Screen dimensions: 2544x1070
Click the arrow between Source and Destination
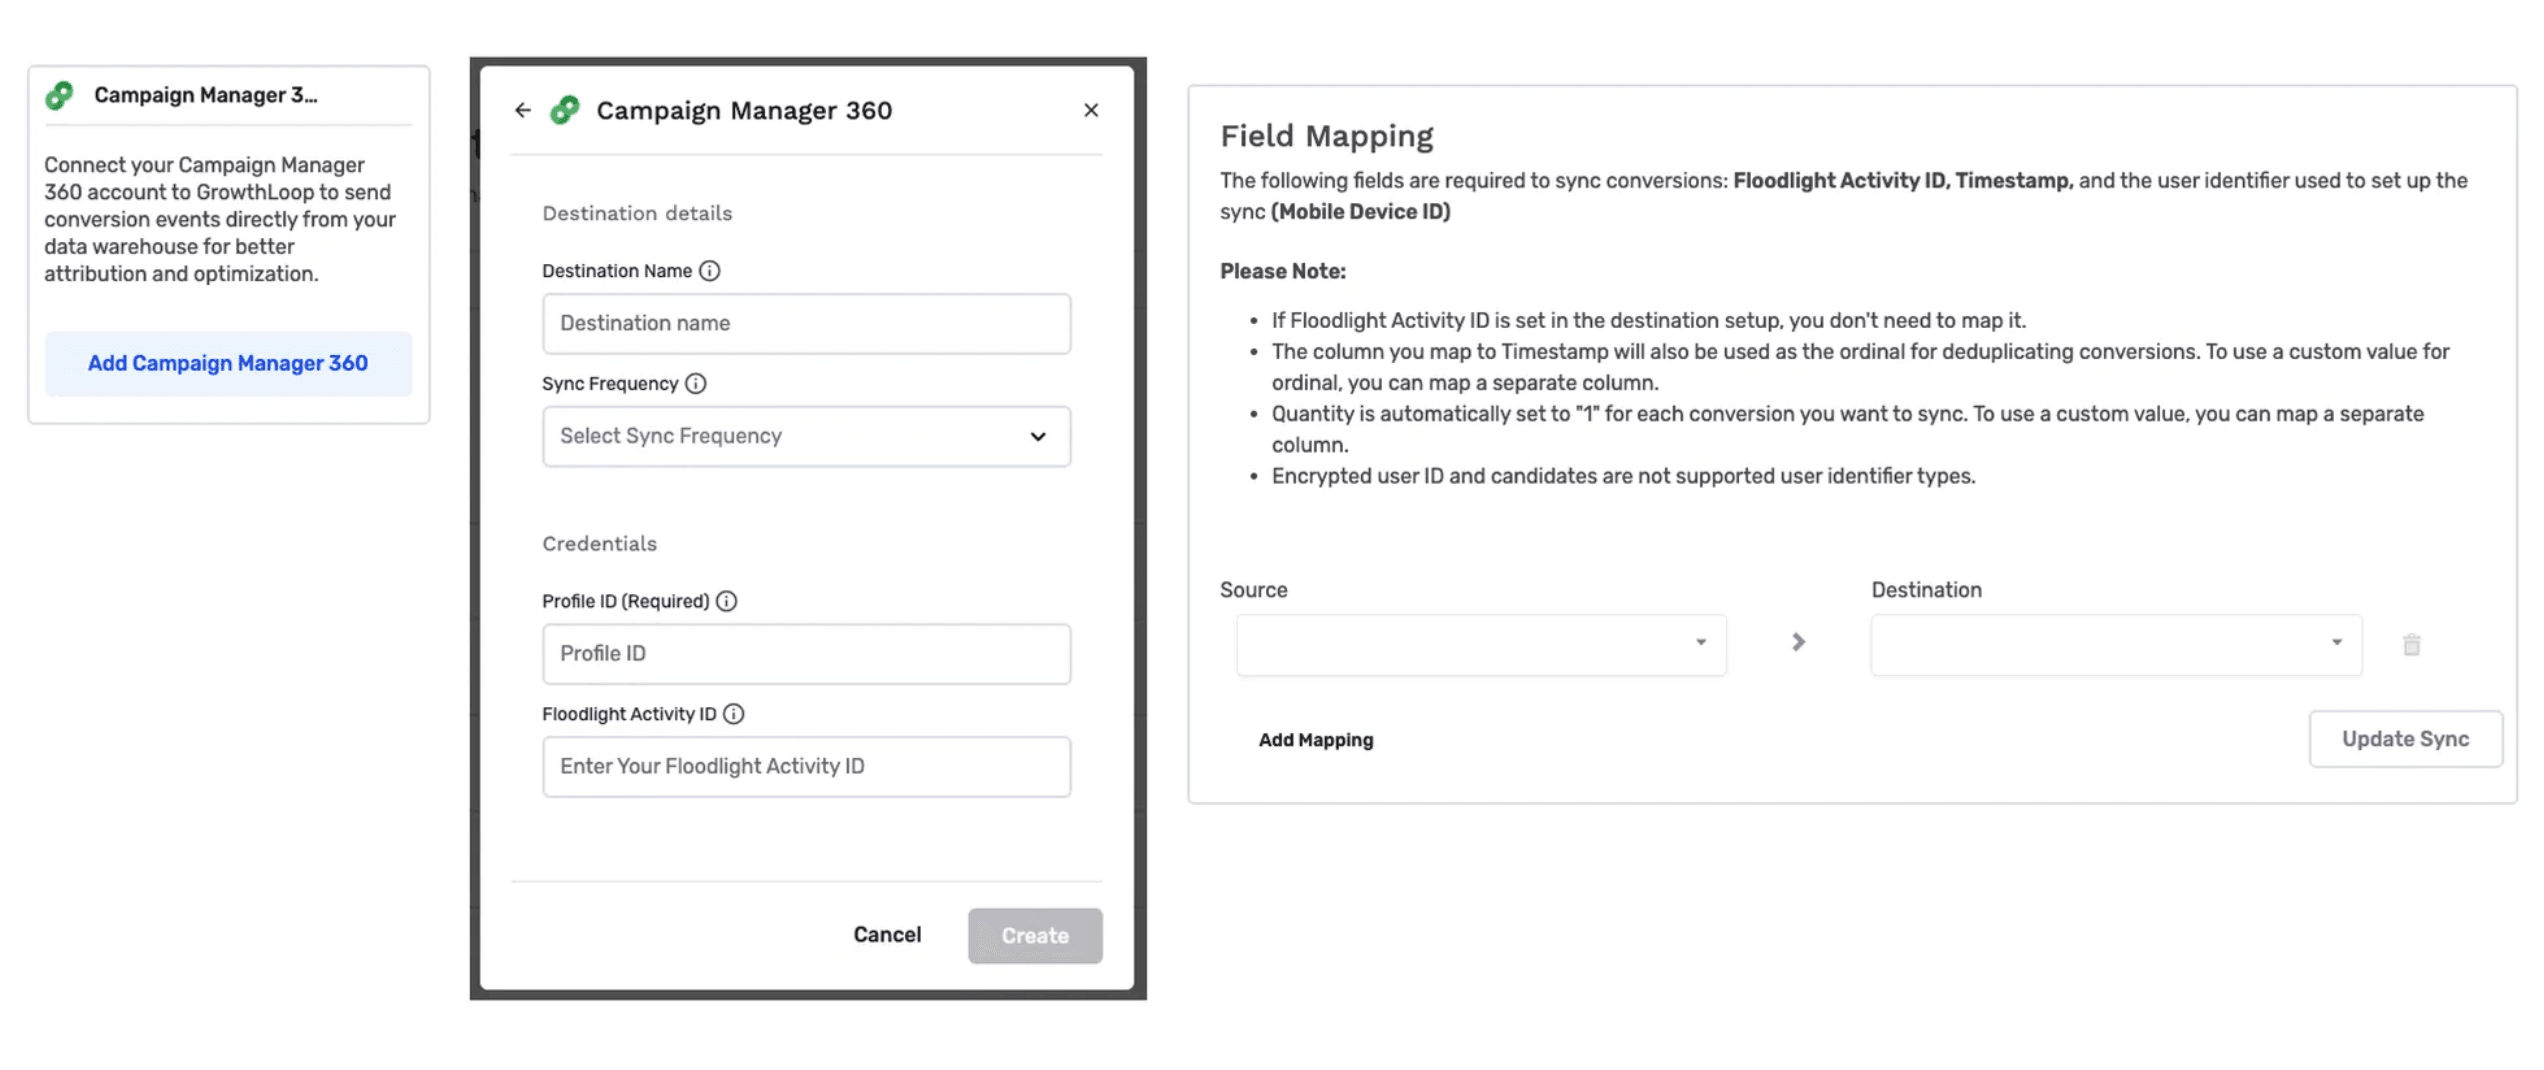click(x=1798, y=642)
